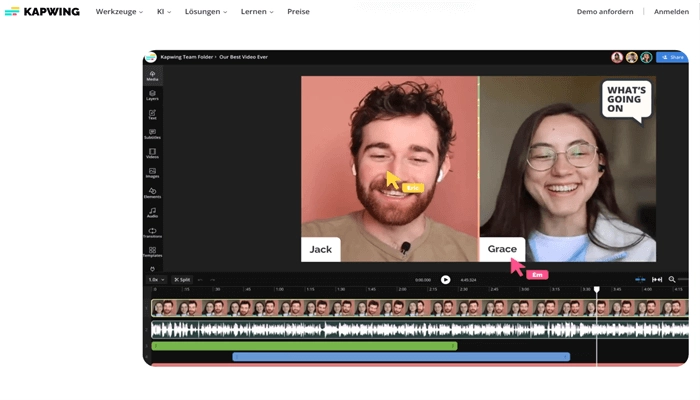The image size is (700, 400).
Task: Open the Audio panel in the sidebar
Action: [x=152, y=212]
